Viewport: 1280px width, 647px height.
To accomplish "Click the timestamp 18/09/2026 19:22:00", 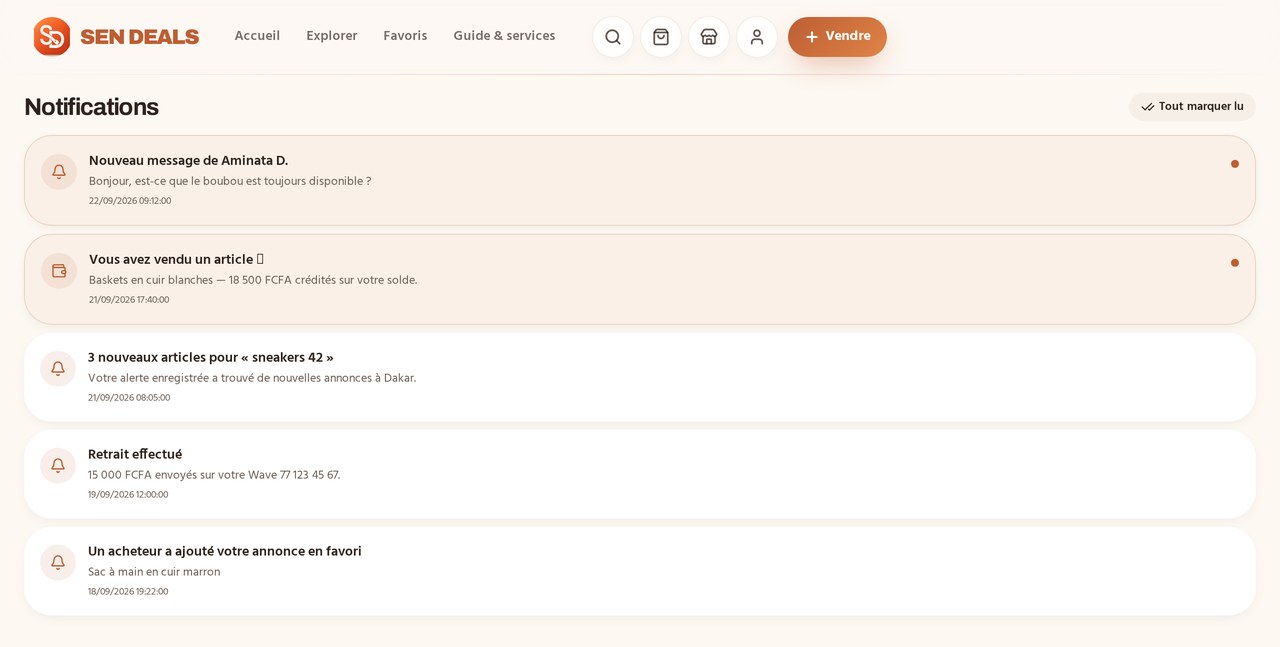I will pyautogui.click(x=128, y=592).
